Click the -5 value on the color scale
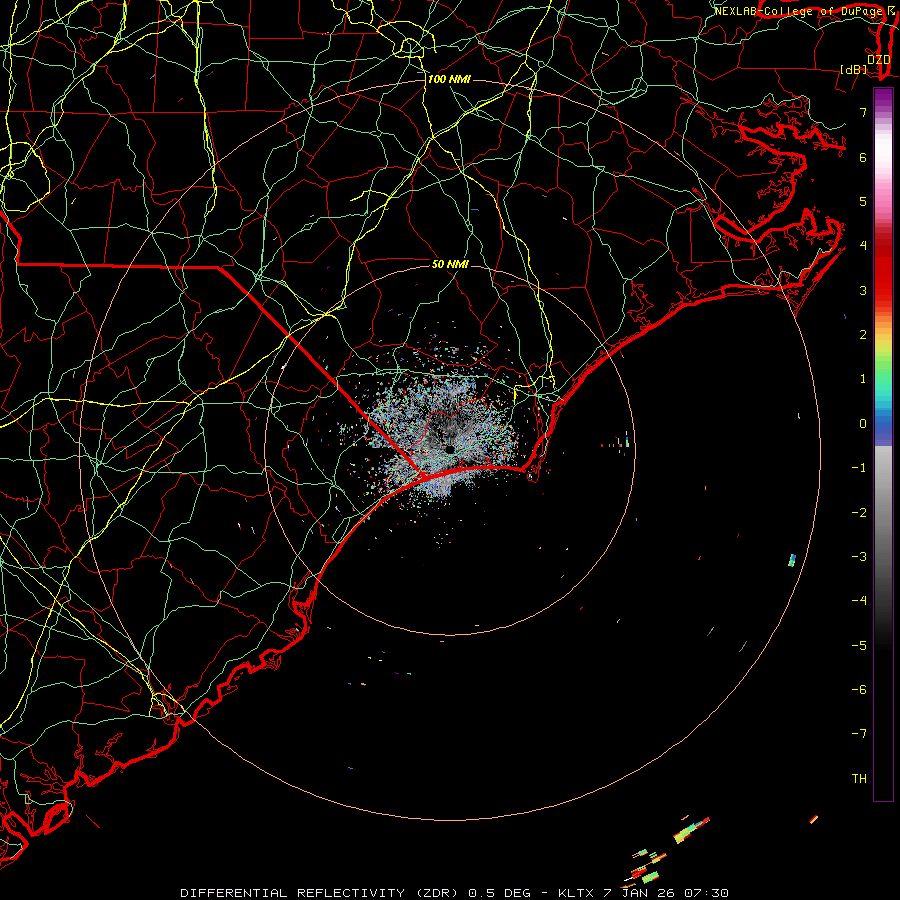This screenshot has height=900, width=900. [859, 645]
